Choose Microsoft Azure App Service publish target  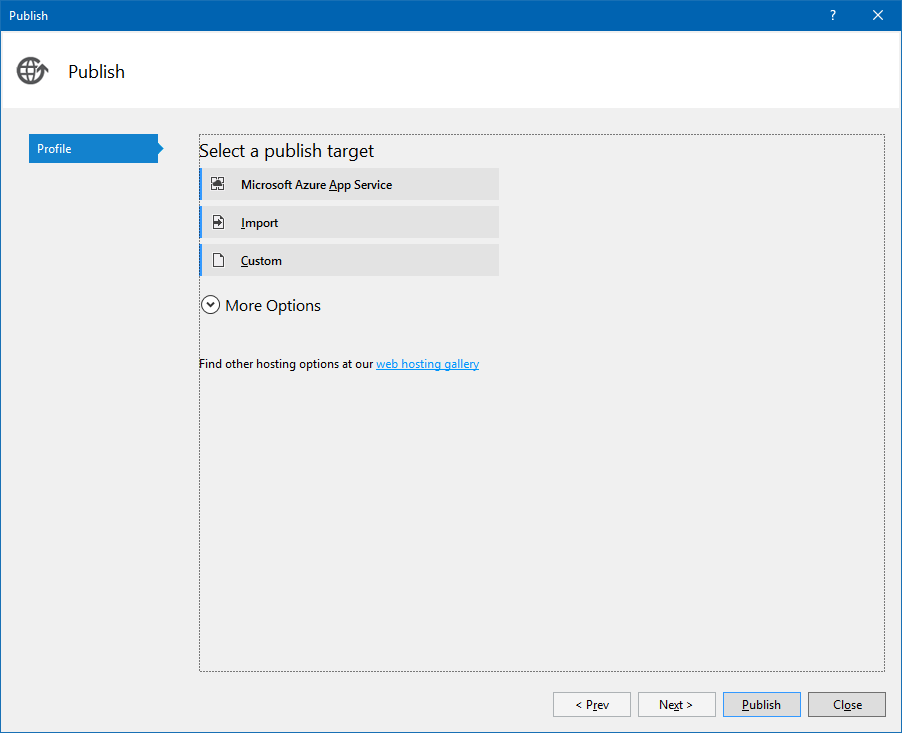316,185
